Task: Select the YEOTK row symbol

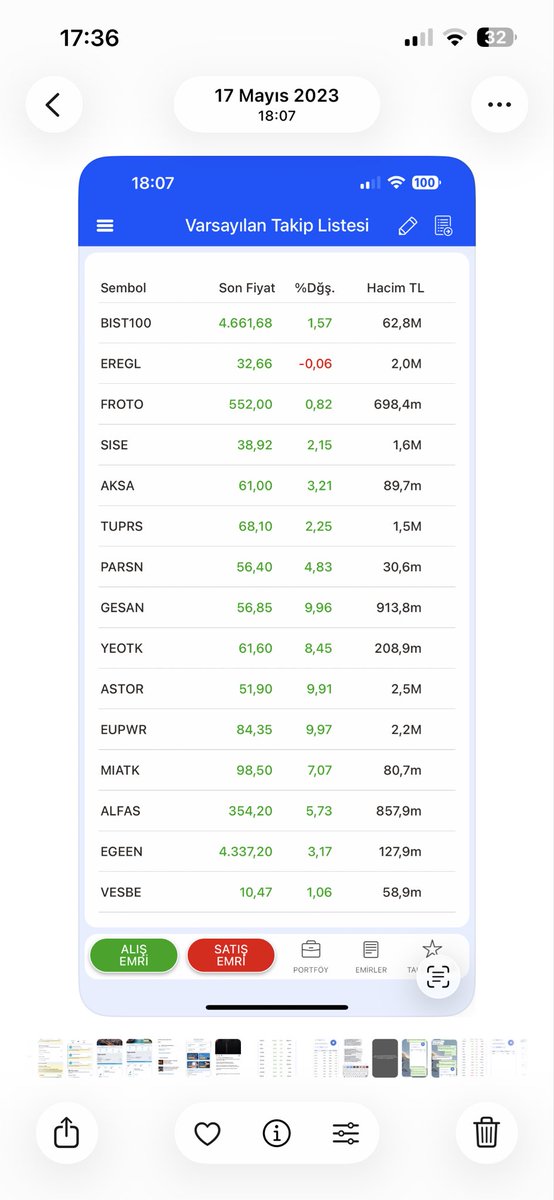Action: (122, 648)
